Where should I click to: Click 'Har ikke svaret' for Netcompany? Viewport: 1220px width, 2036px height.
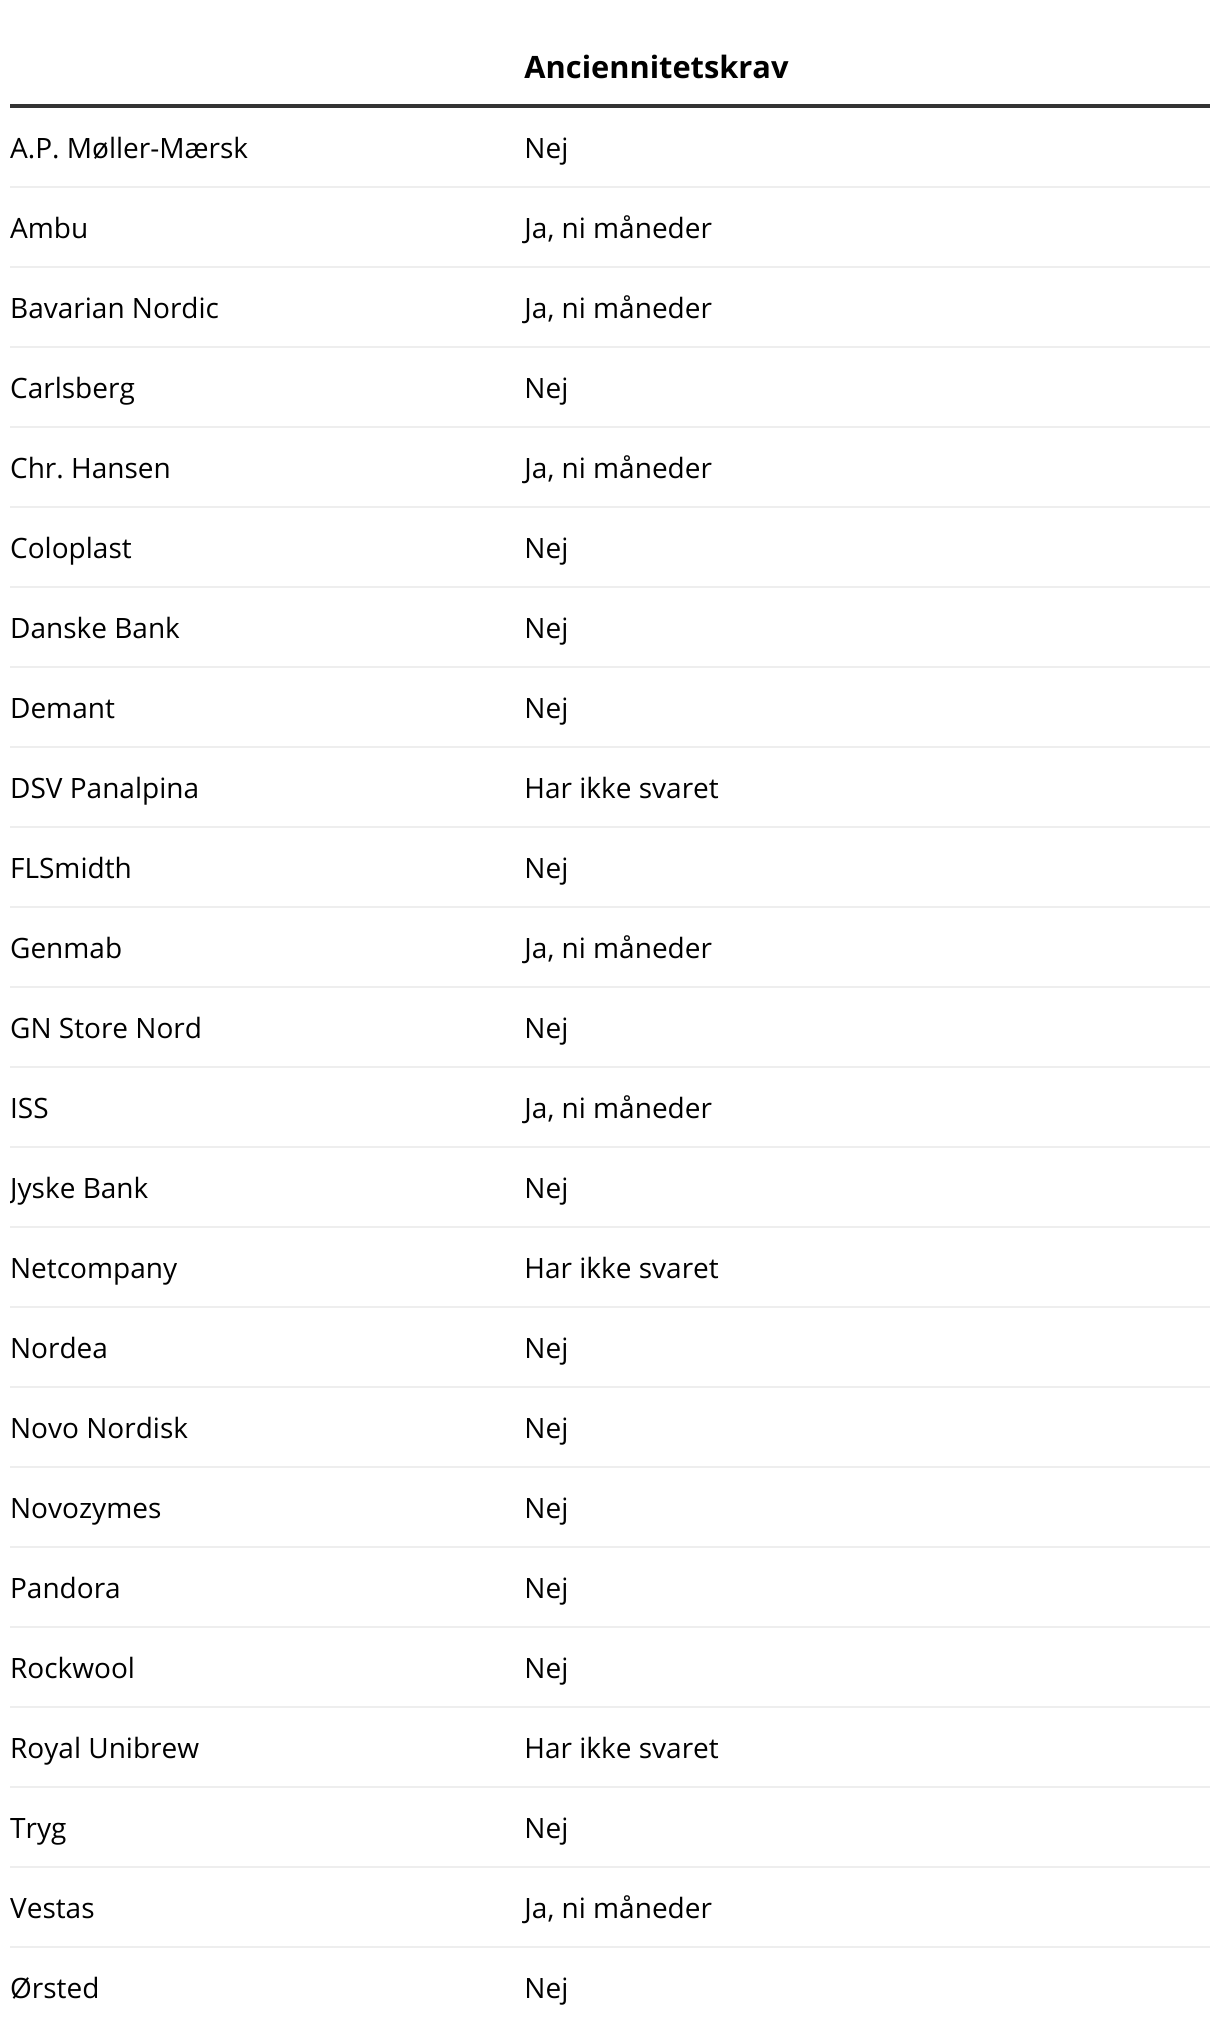point(621,1268)
